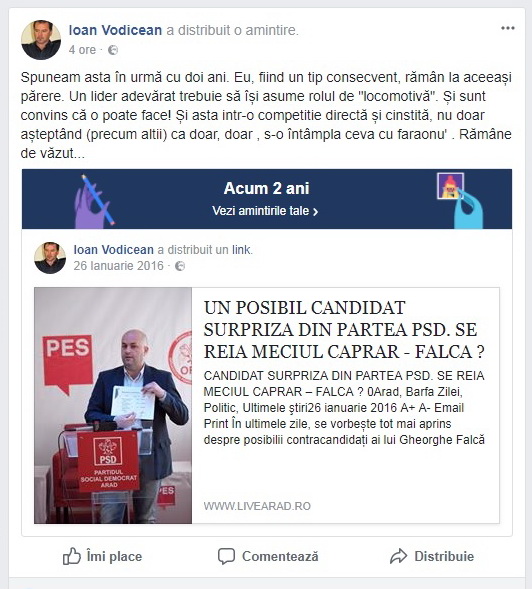The height and width of the screenshot is (589, 532).
Task: Open the three-dot post options menu
Action: coord(508,28)
